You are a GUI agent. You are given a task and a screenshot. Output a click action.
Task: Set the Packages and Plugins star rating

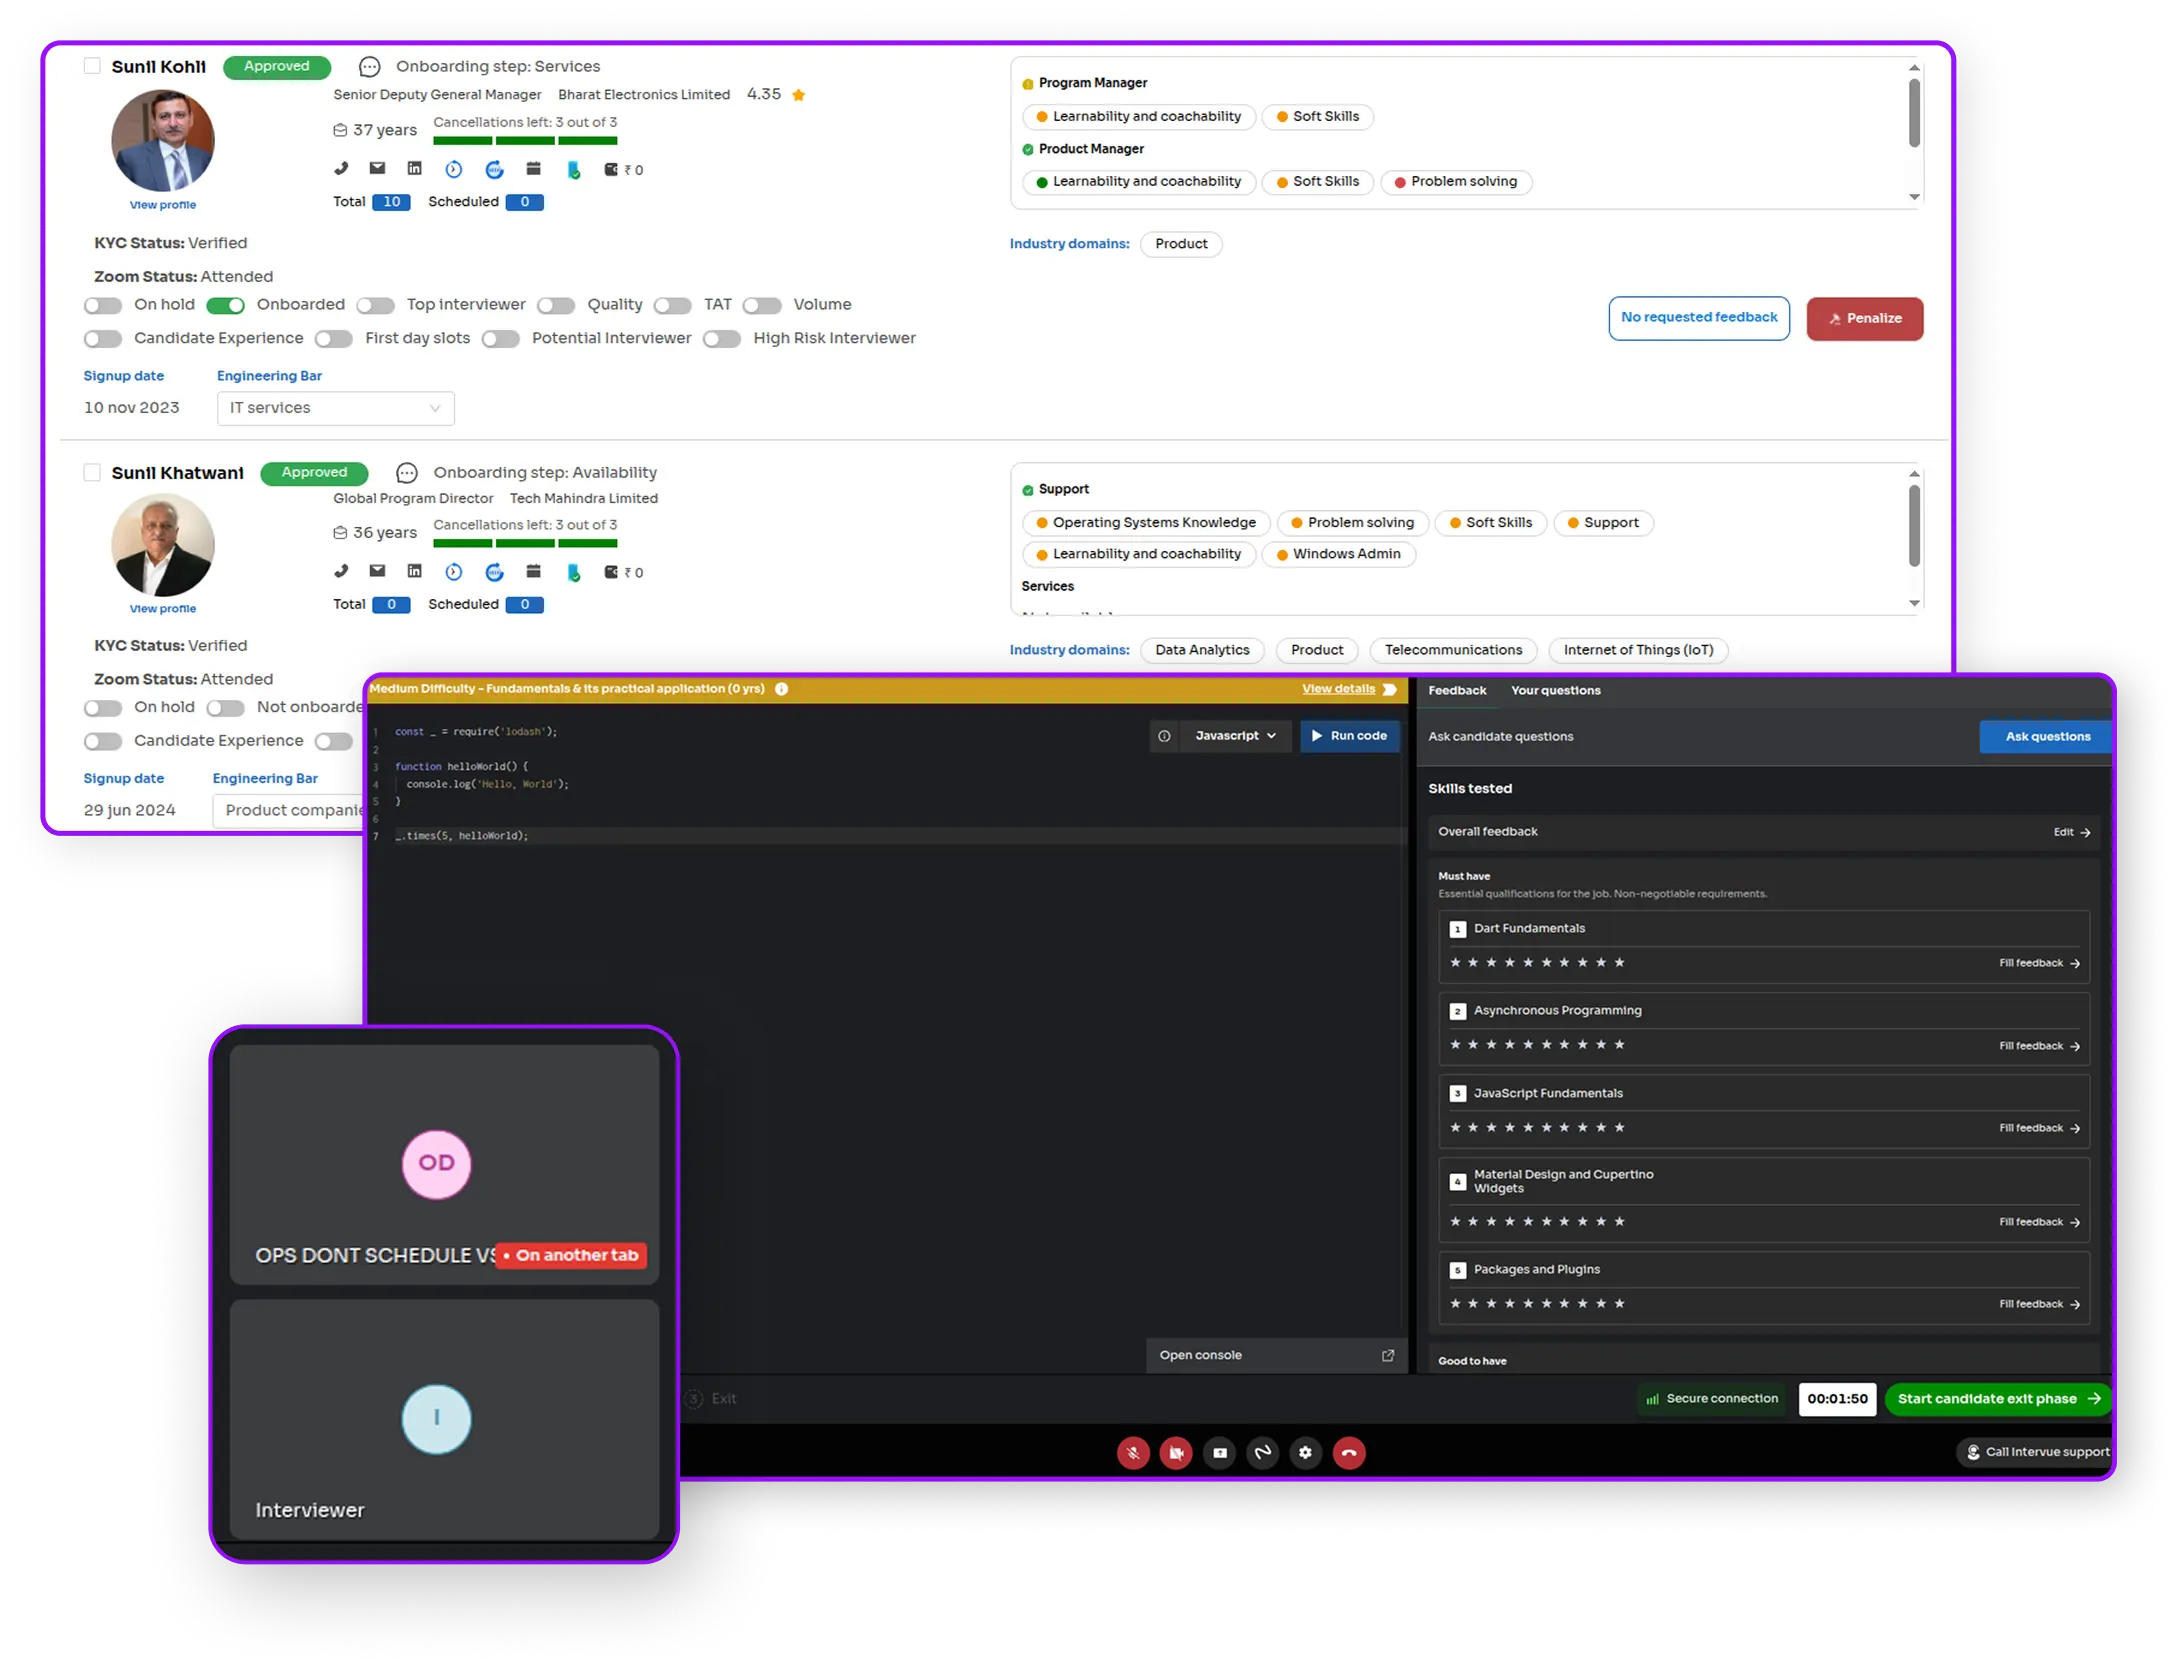tap(1537, 1304)
